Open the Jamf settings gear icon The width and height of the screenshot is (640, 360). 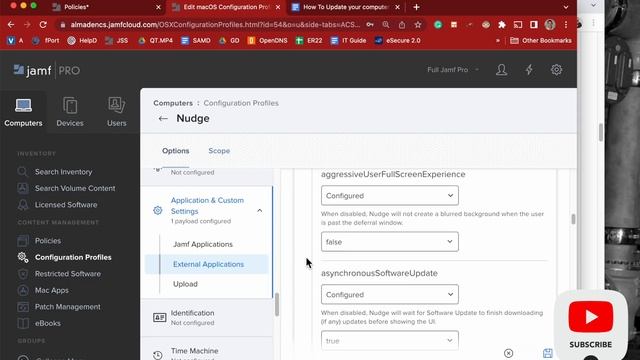point(556,70)
